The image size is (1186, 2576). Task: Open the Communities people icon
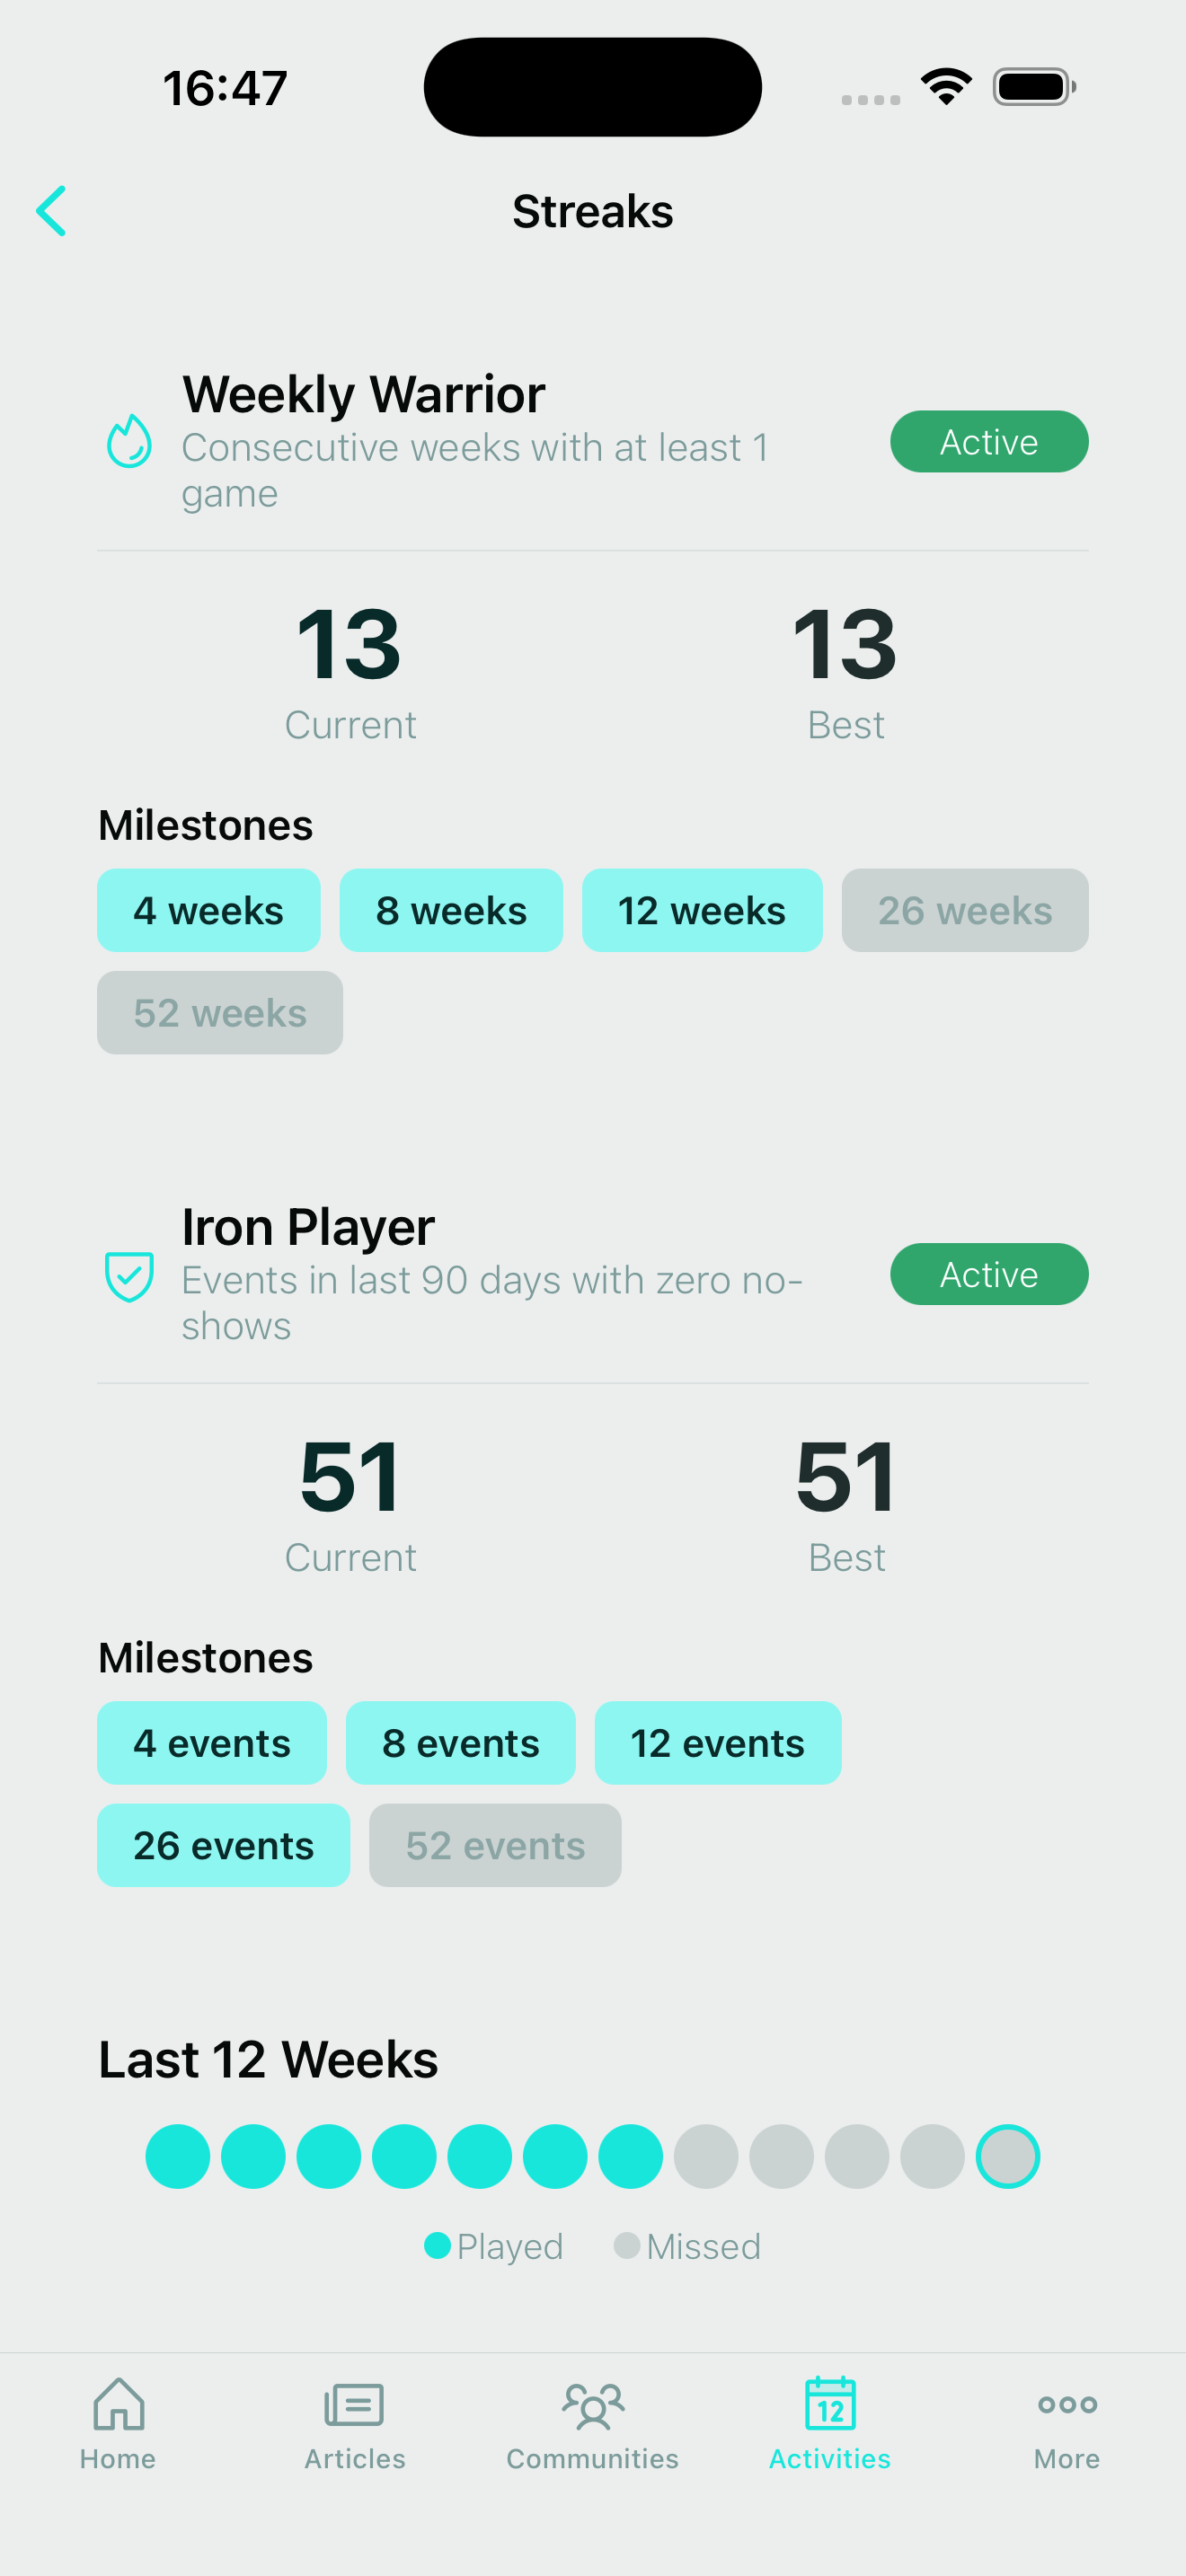pos(593,2405)
